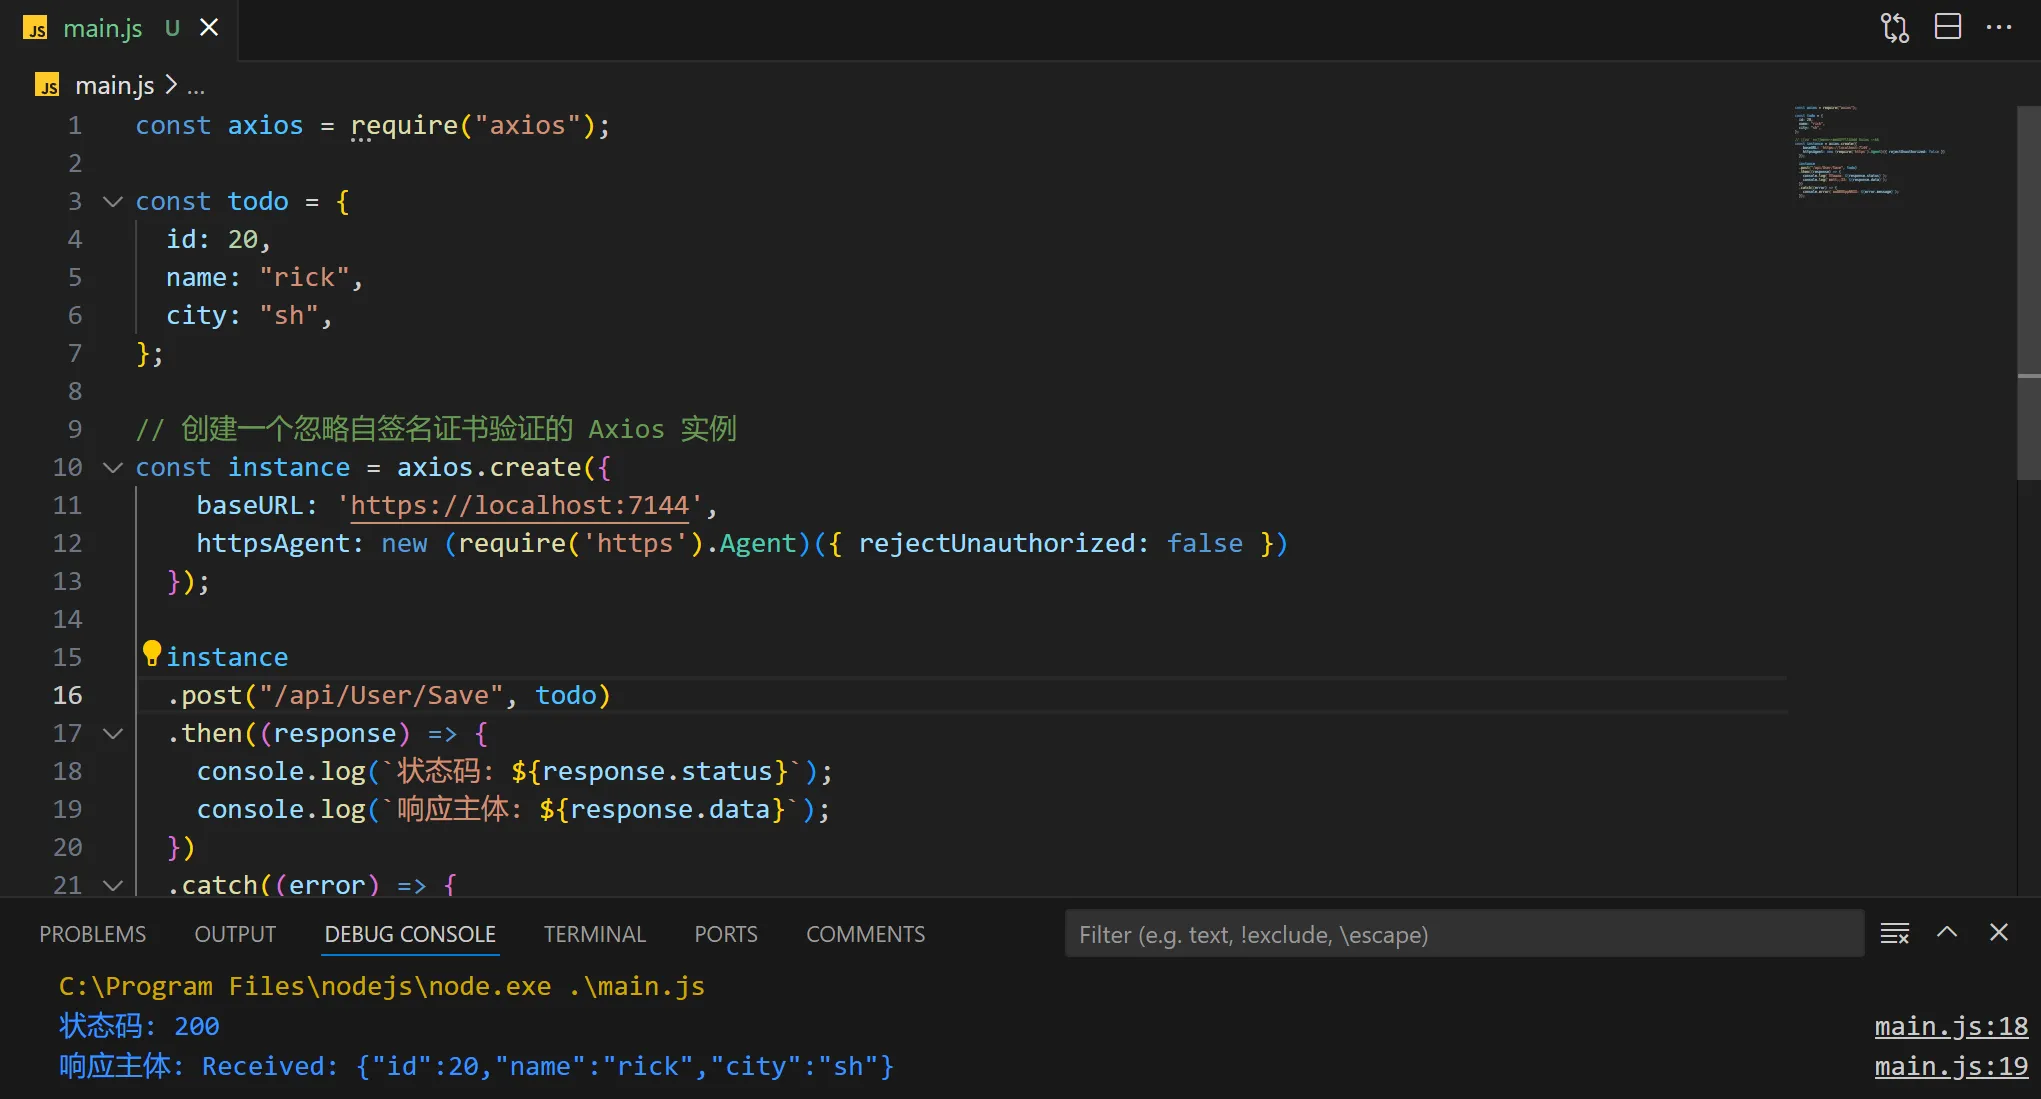Open changes source control compare icon
2041x1099 pixels.
[x=1894, y=27]
